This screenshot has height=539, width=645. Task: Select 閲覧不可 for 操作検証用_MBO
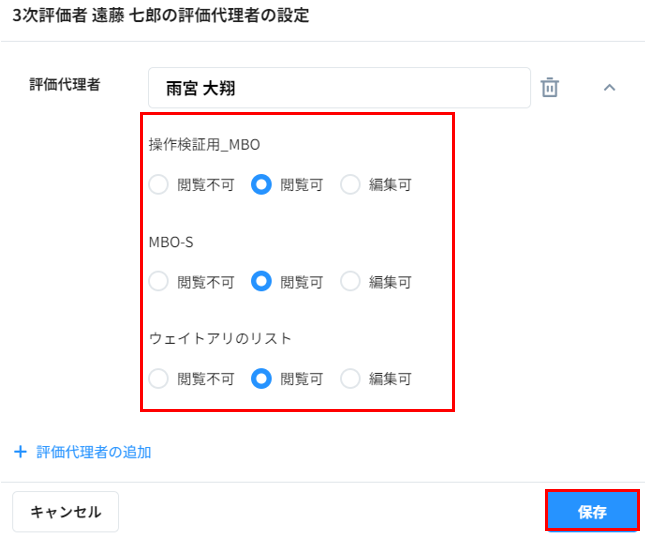pos(158,185)
